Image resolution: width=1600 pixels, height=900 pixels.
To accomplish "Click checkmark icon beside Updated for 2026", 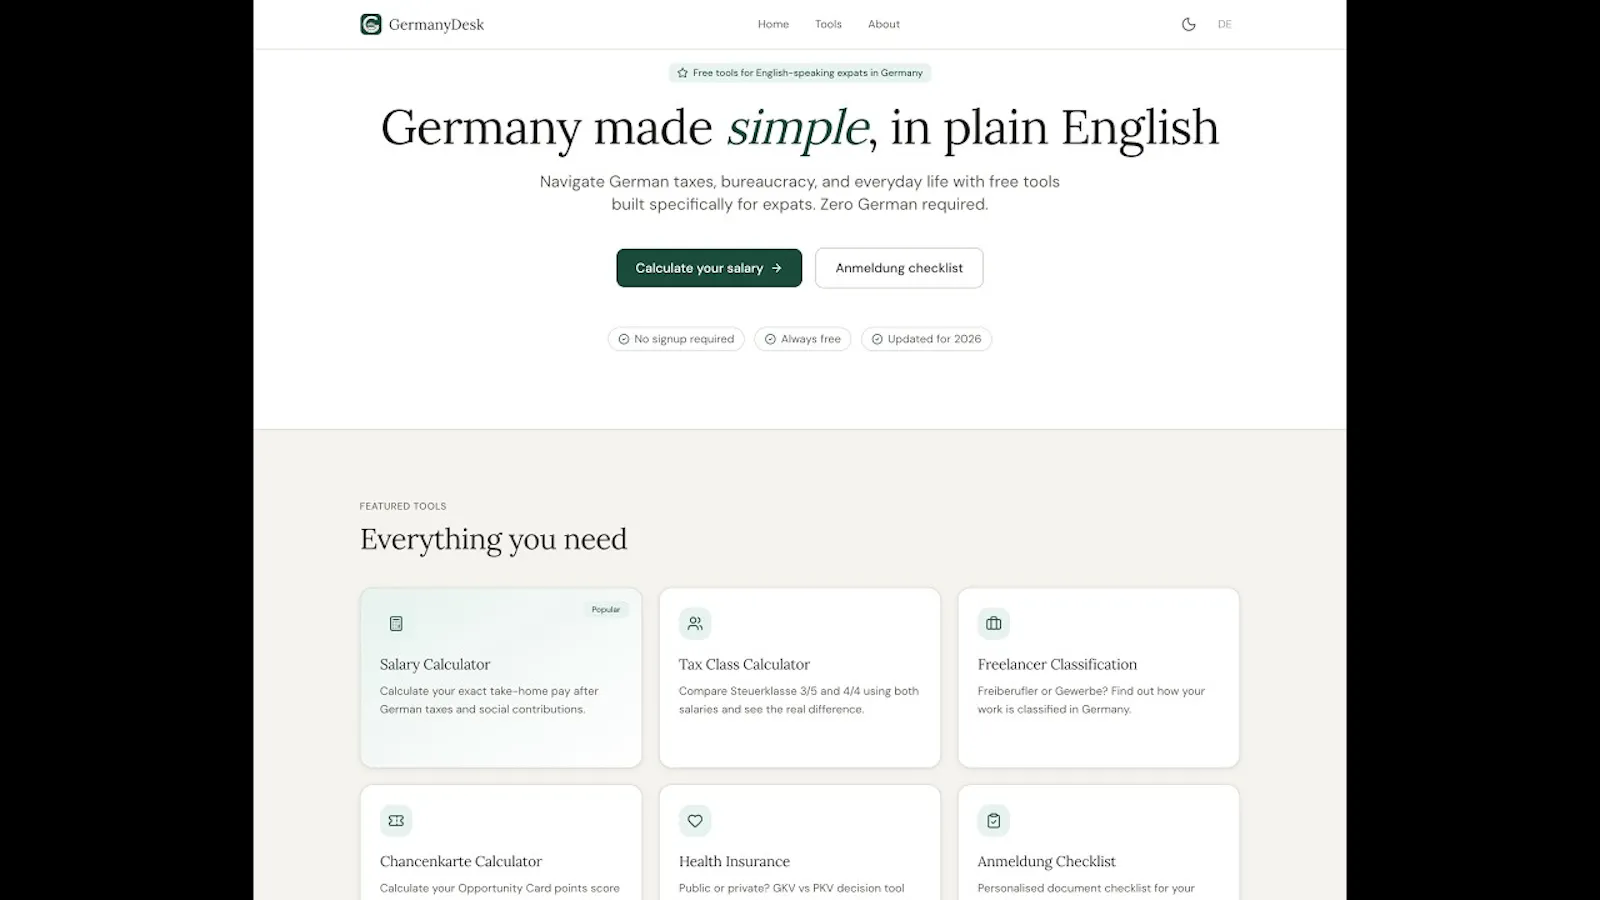I will coord(877,339).
